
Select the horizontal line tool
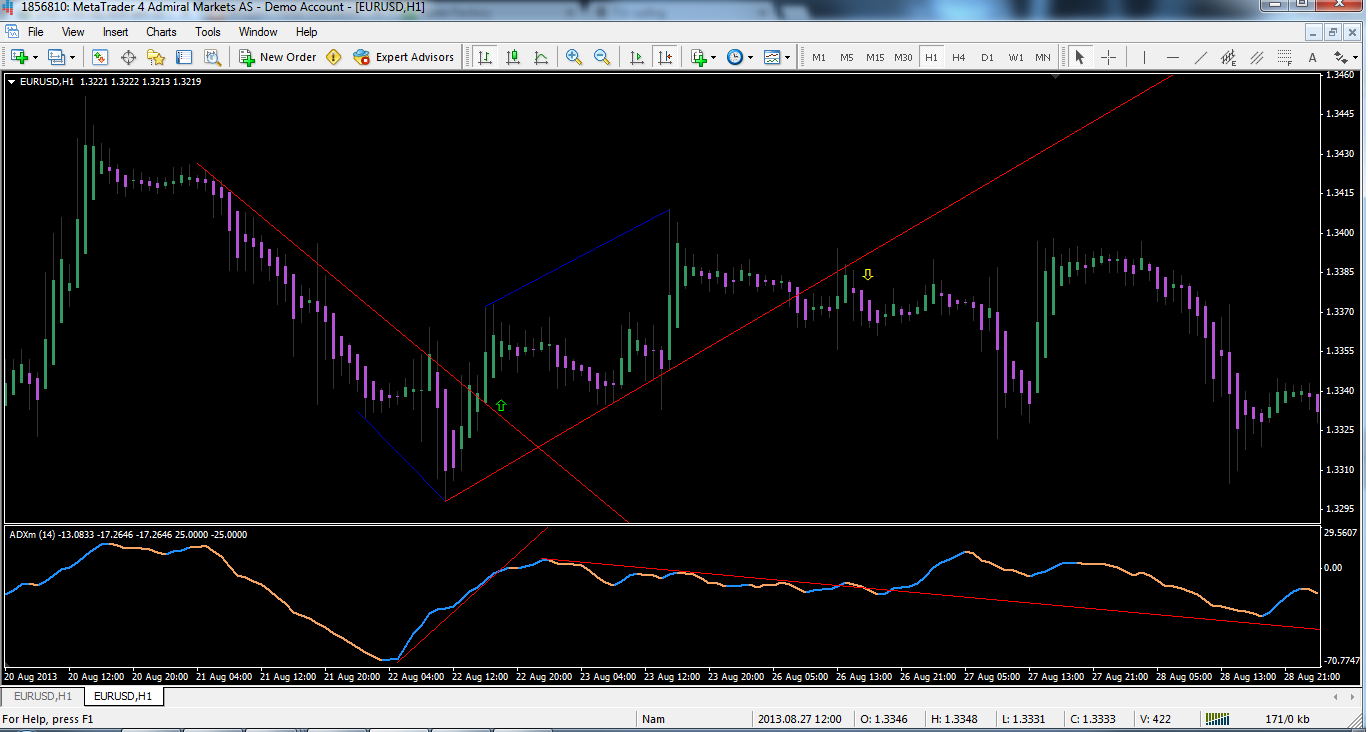(x=1173, y=57)
